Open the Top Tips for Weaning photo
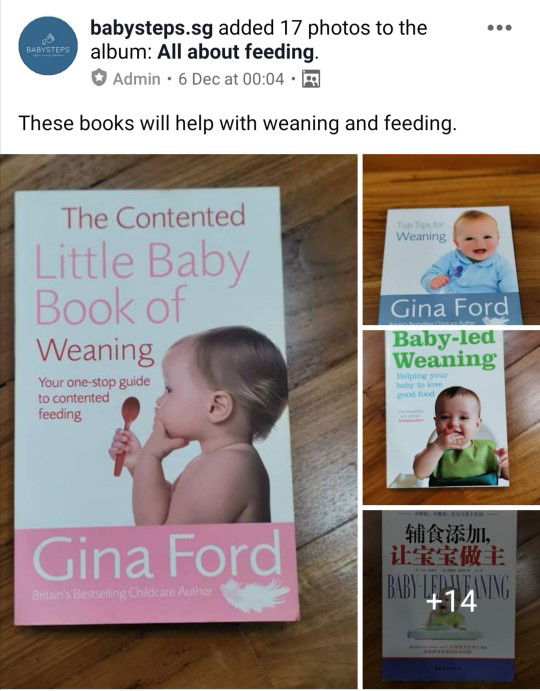 [x=451, y=239]
